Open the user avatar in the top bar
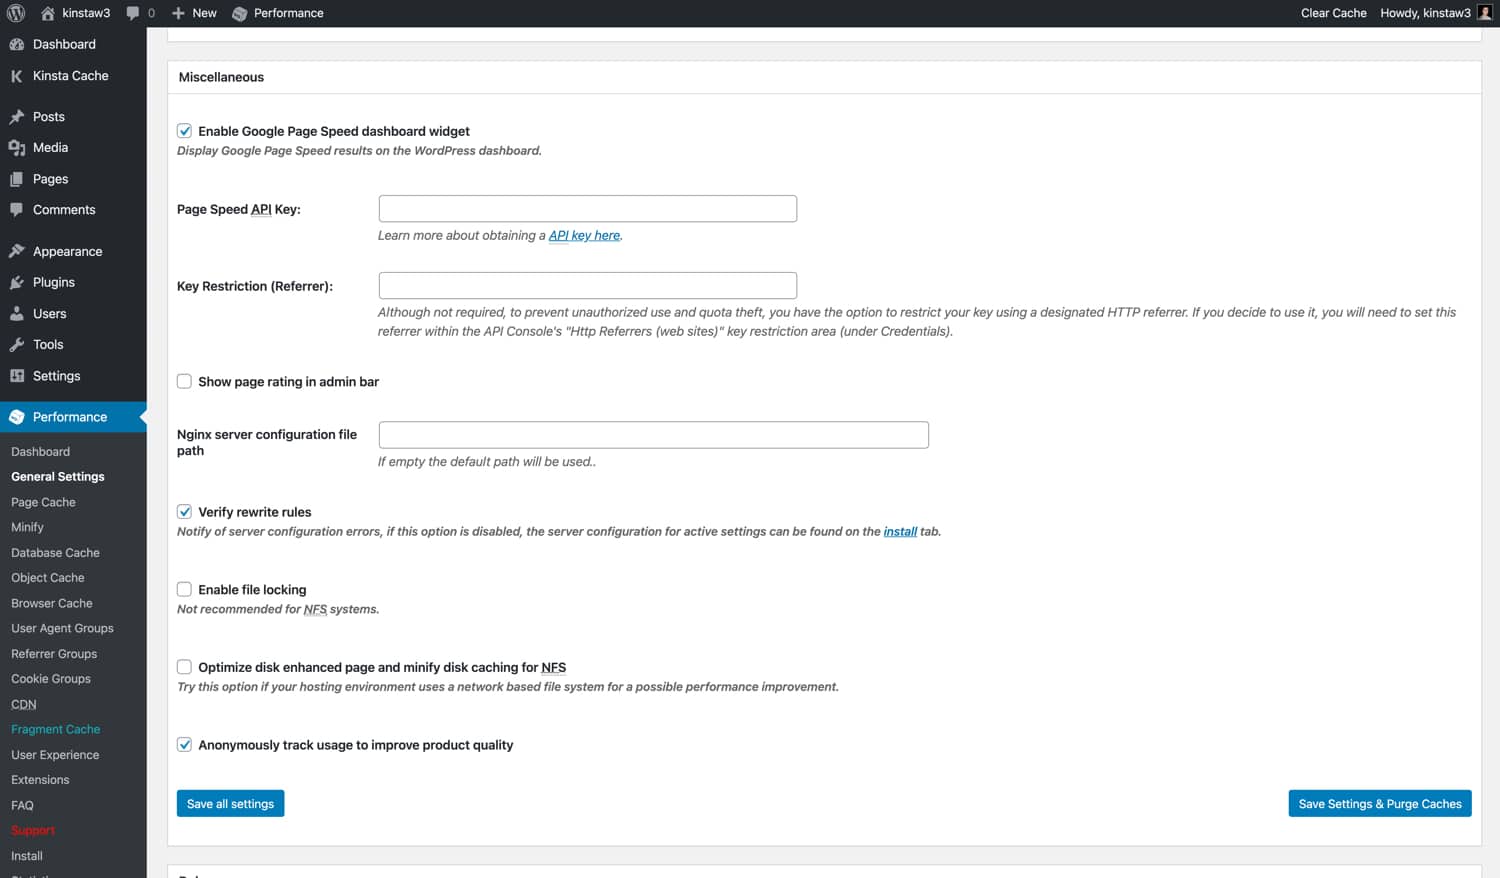 pyautogui.click(x=1484, y=12)
